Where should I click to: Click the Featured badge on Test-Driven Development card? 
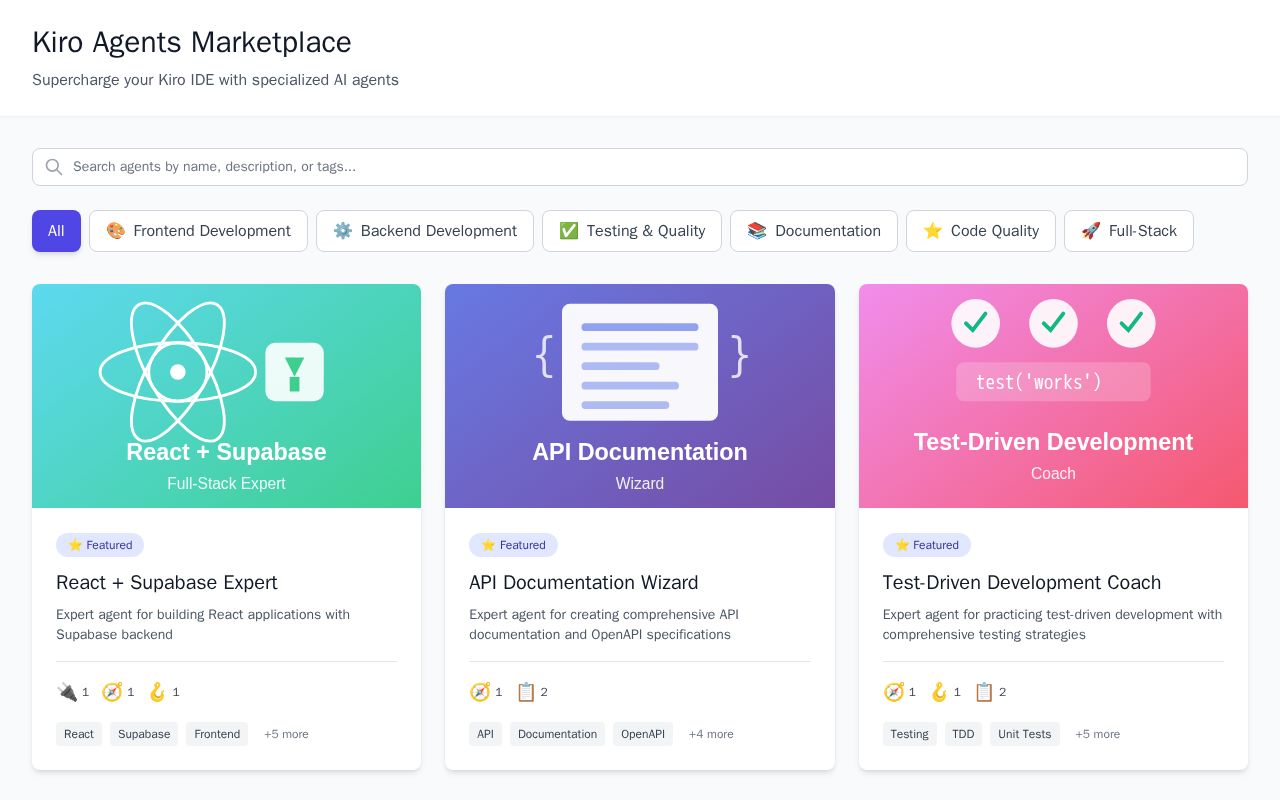[x=927, y=545]
